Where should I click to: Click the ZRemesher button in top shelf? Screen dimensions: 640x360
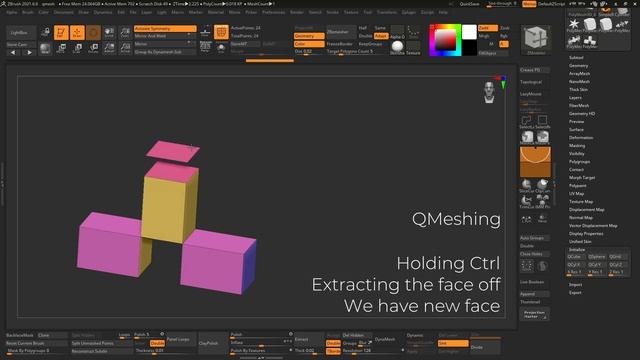(341, 32)
